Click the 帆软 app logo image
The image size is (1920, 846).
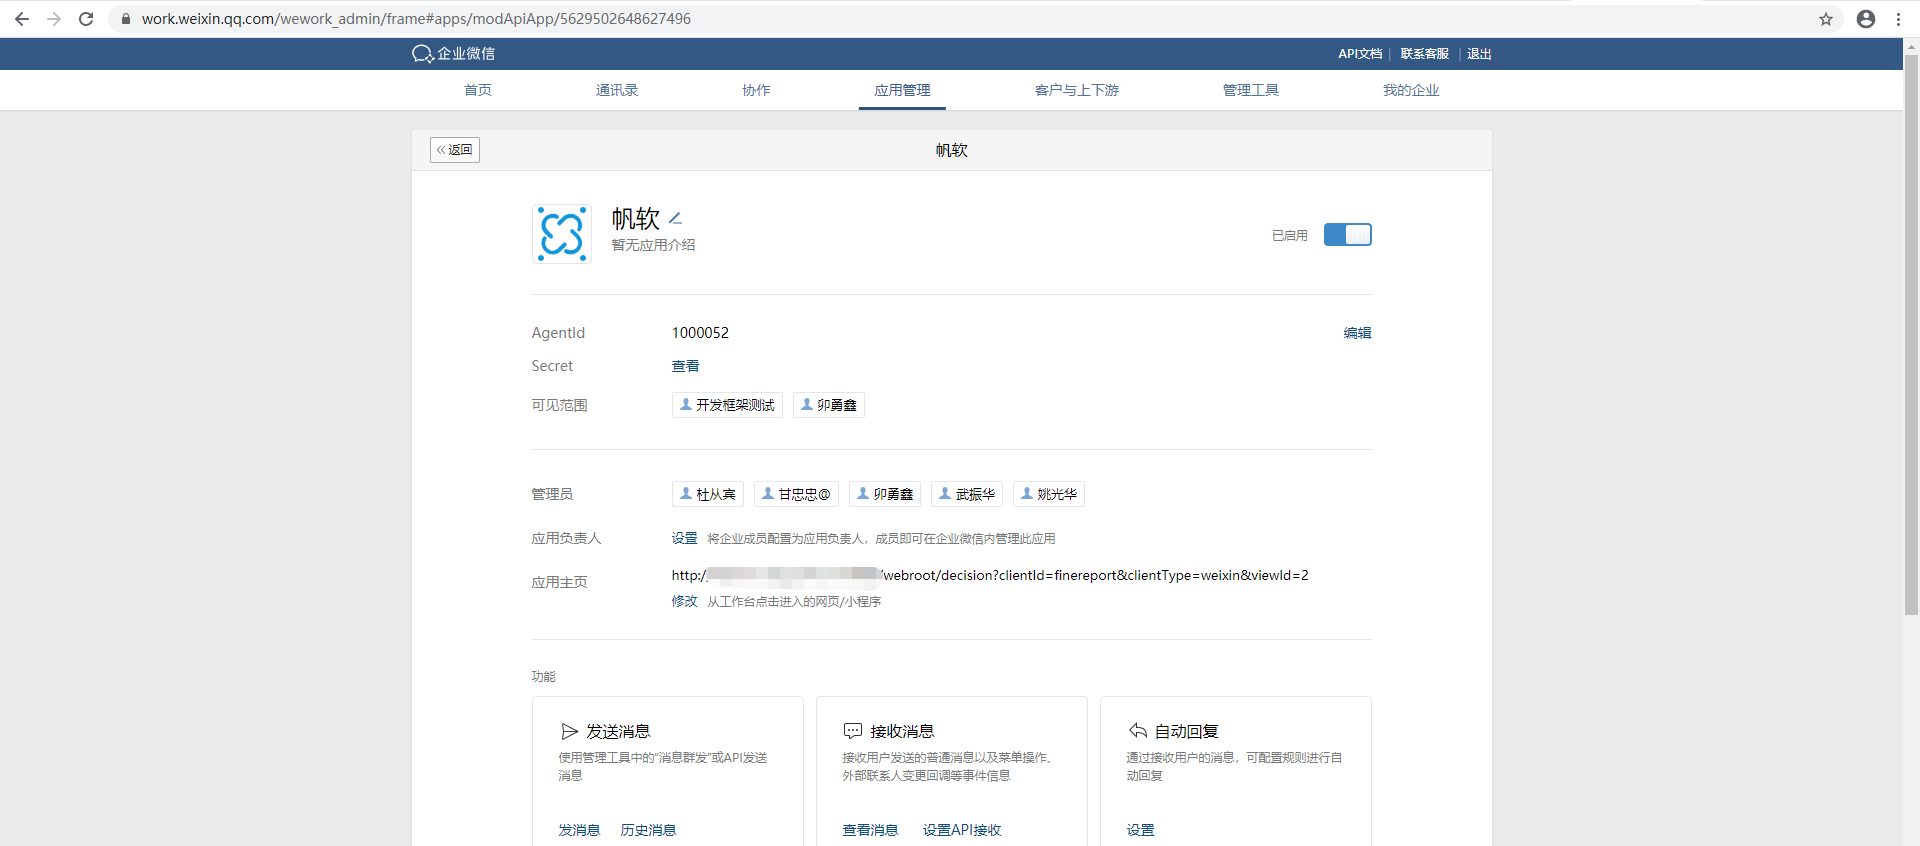tap(562, 234)
